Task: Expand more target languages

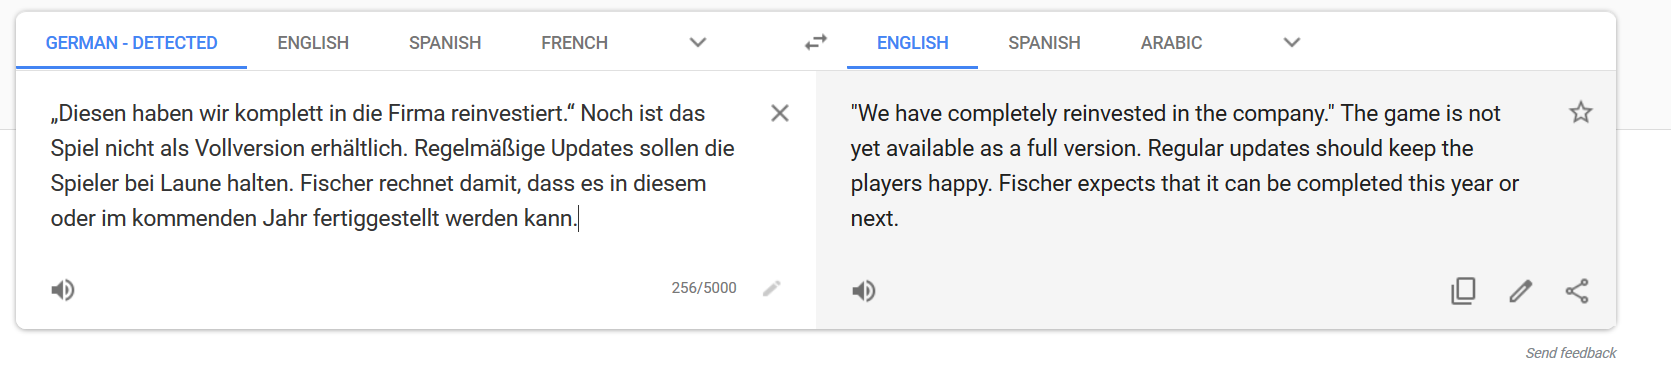Action: pyautogui.click(x=1292, y=42)
